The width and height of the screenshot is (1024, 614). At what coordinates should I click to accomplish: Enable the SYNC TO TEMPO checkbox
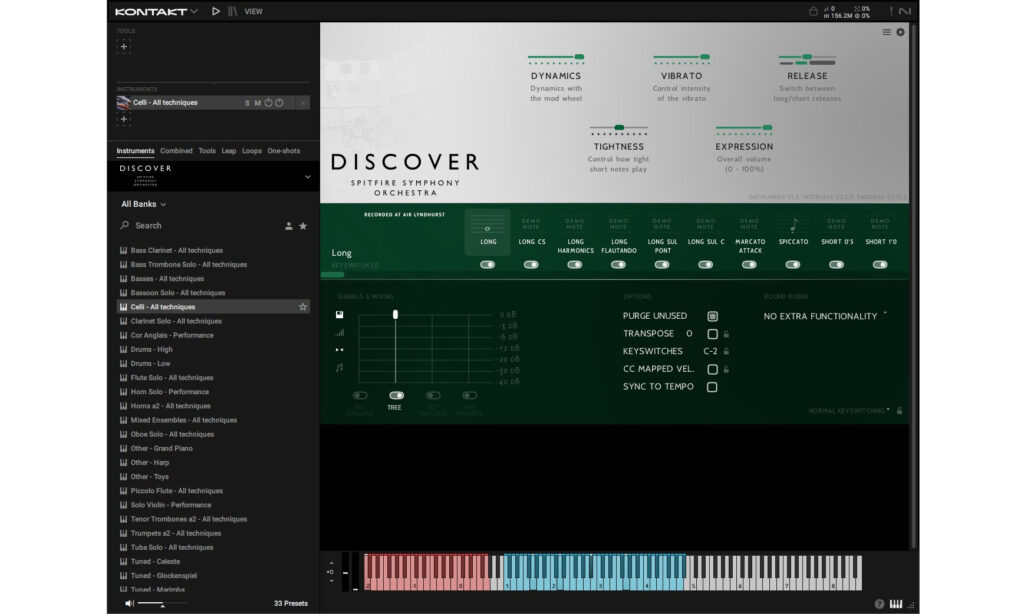pos(712,386)
